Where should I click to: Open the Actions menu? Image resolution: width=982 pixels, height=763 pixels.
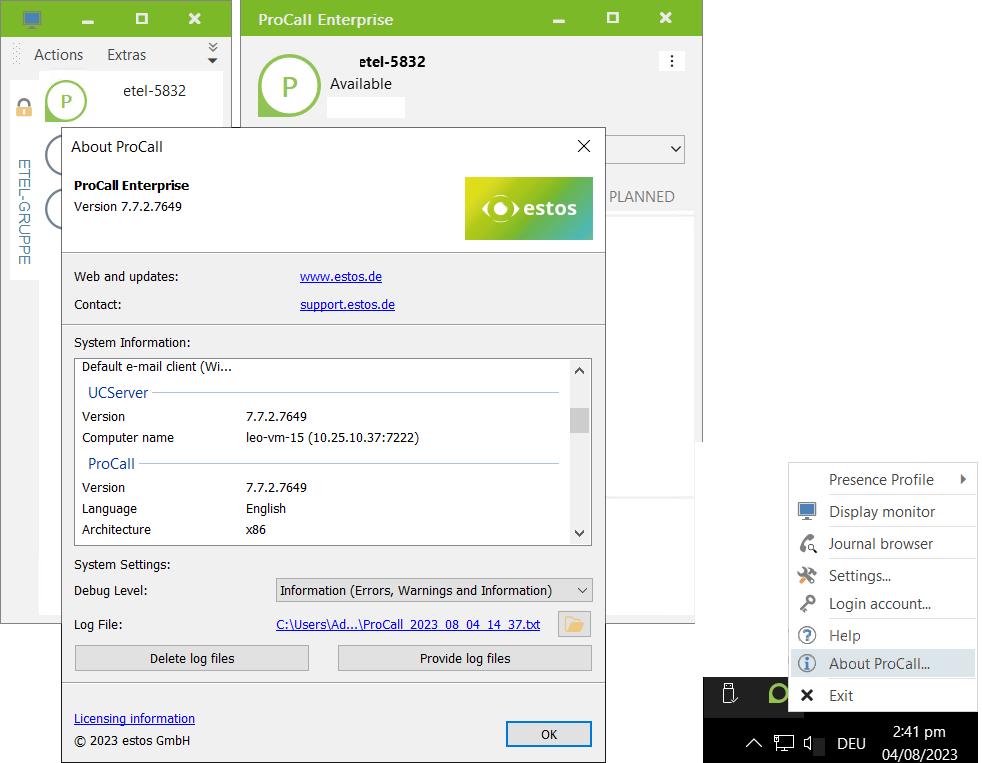point(59,55)
